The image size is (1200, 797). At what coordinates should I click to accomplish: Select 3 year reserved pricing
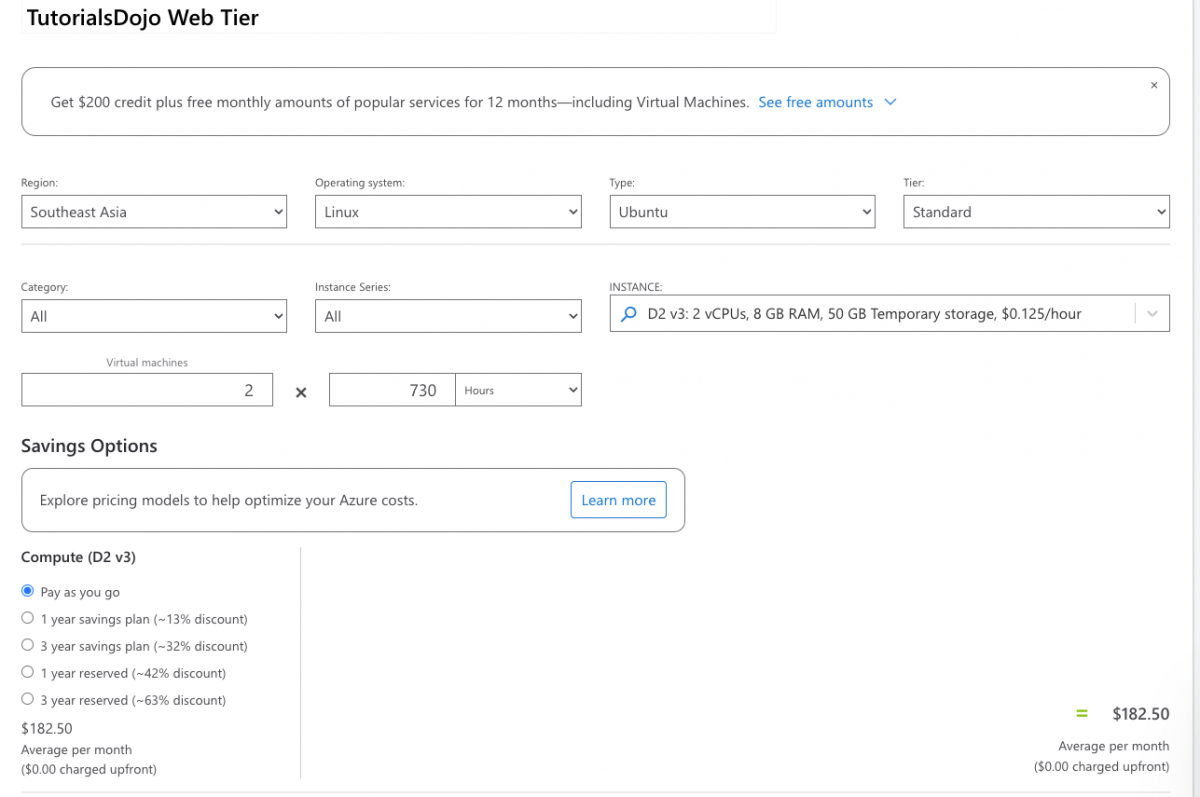point(27,698)
